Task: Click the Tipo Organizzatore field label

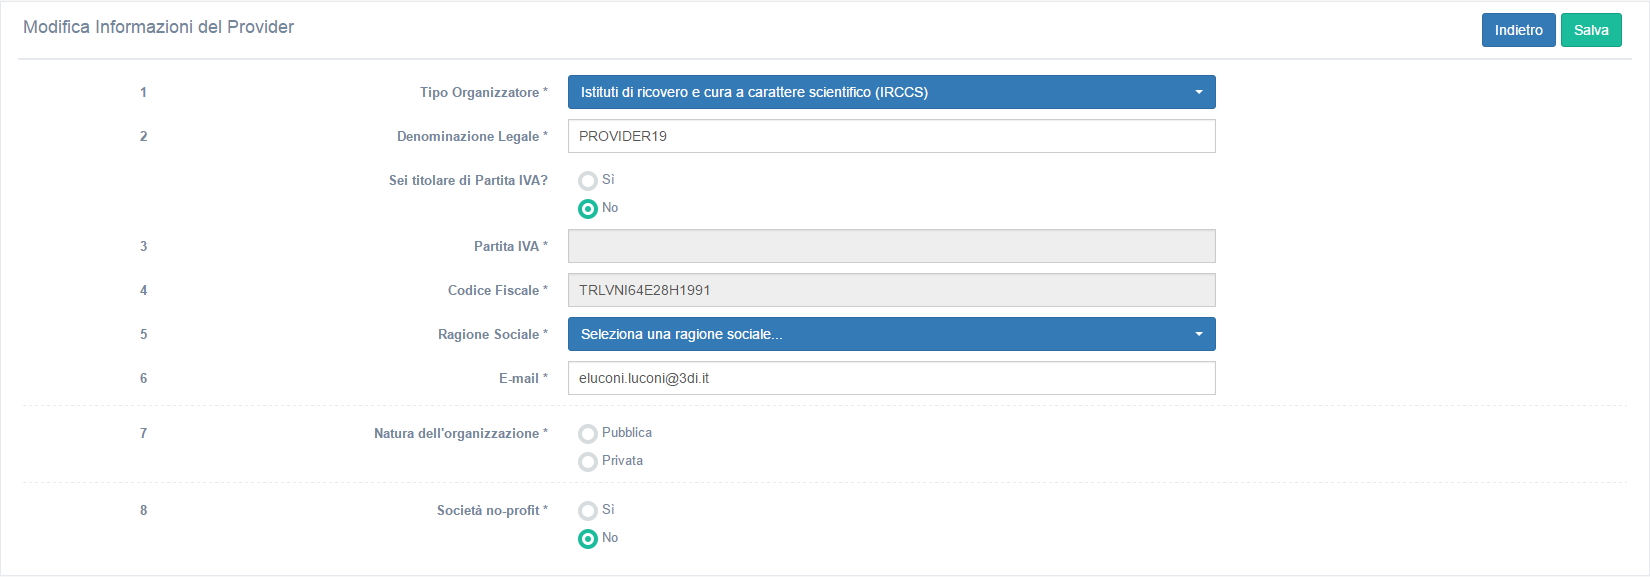Action: (482, 92)
